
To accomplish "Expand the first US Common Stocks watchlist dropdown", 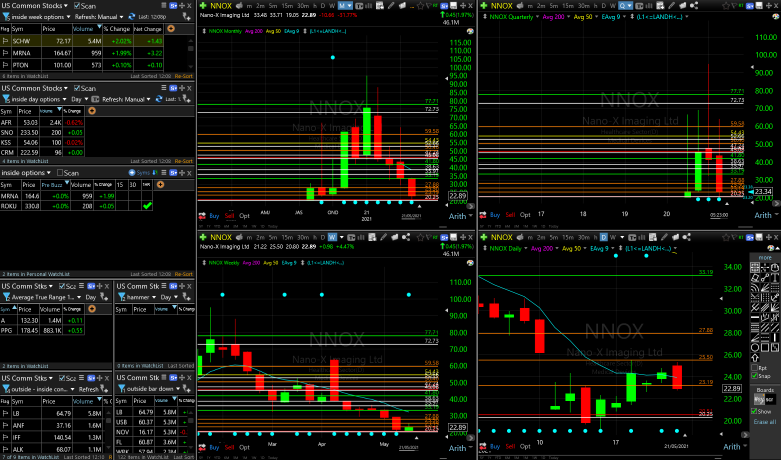I will click(x=66, y=5).
